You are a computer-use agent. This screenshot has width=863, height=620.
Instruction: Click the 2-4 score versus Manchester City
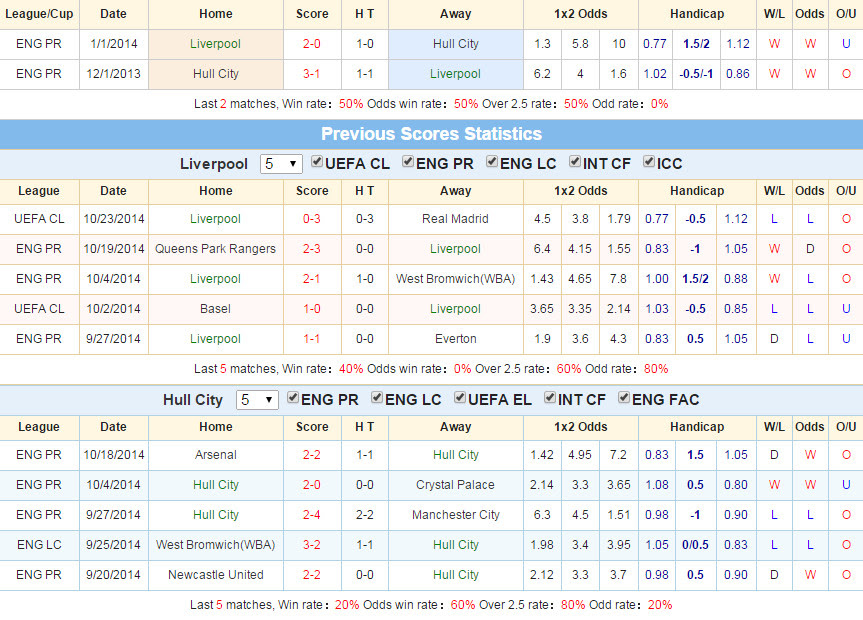312,515
